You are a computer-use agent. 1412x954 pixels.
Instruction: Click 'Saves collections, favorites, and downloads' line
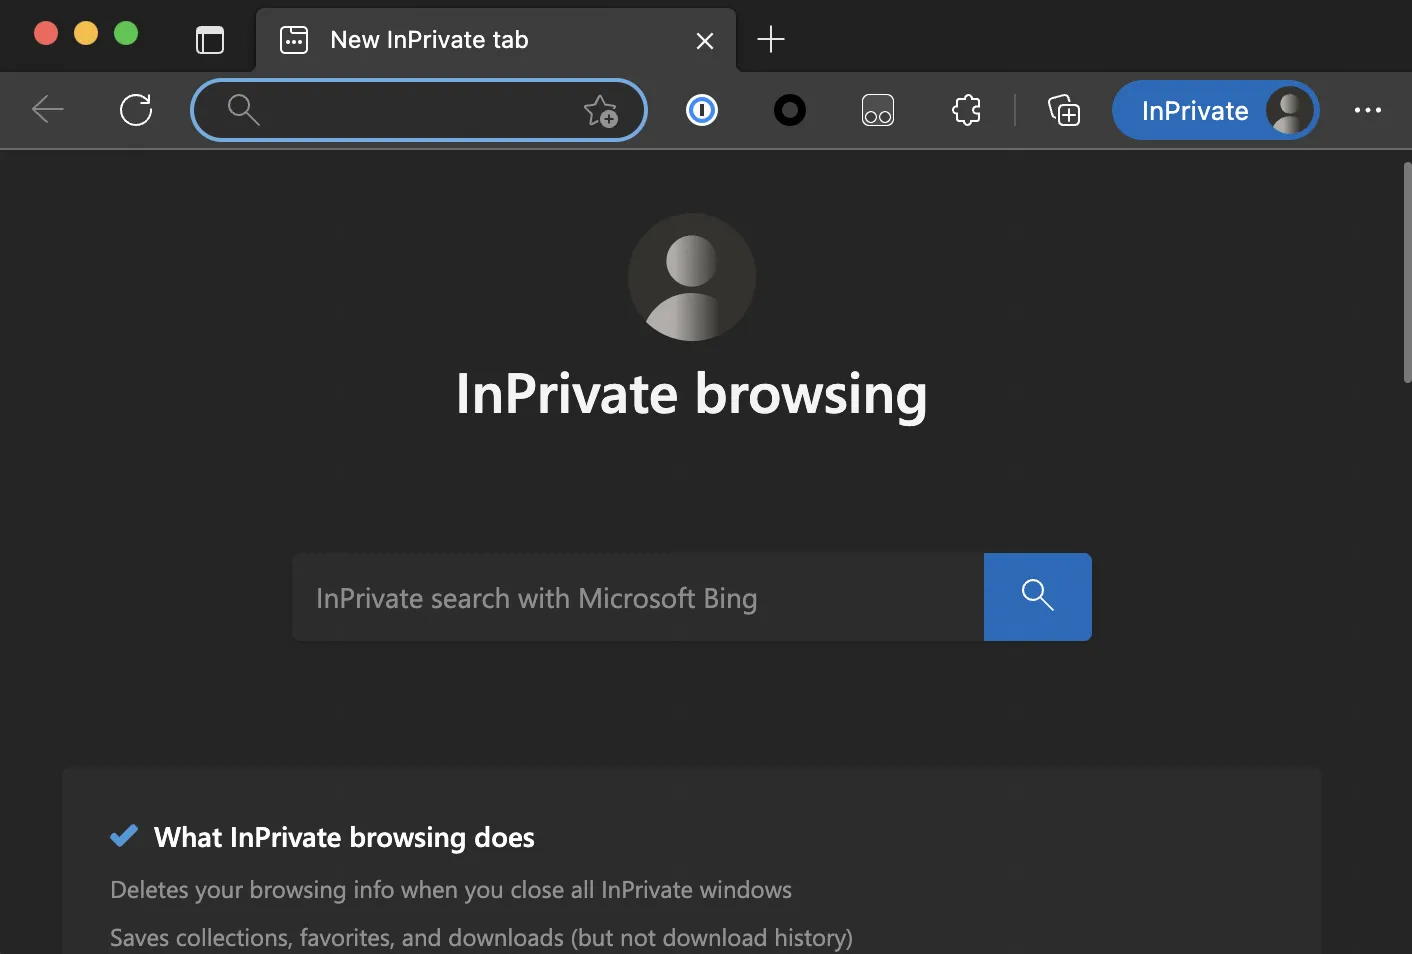481,938
